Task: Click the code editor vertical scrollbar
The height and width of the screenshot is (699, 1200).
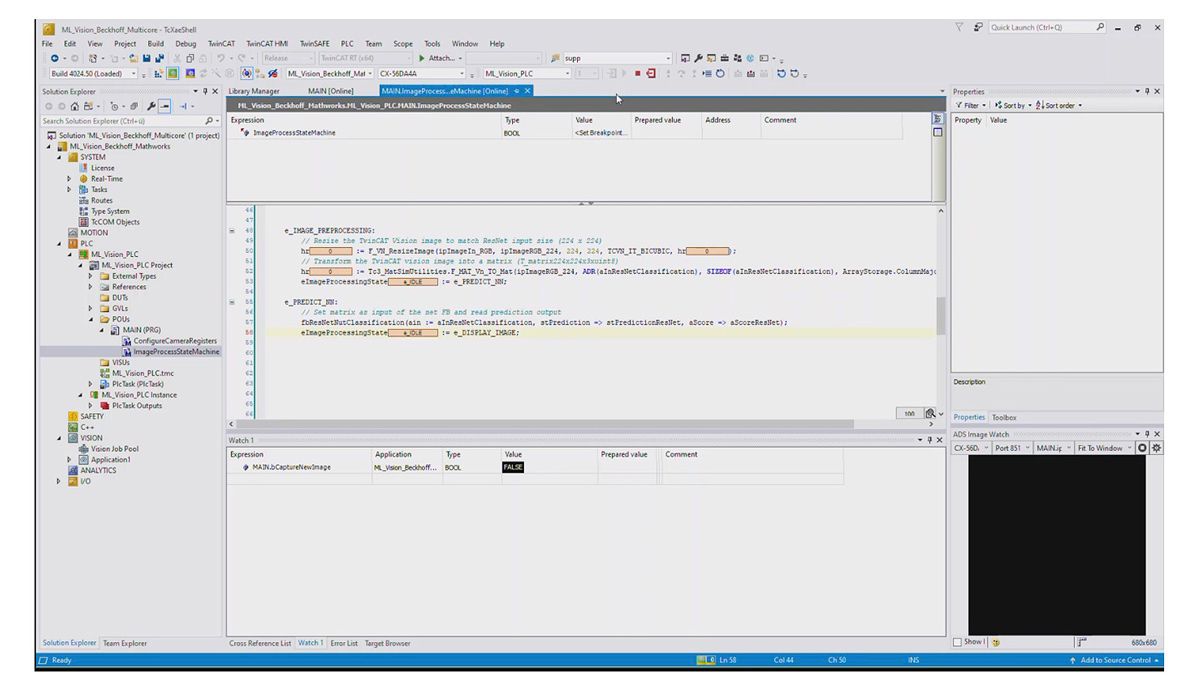Action: (941, 314)
